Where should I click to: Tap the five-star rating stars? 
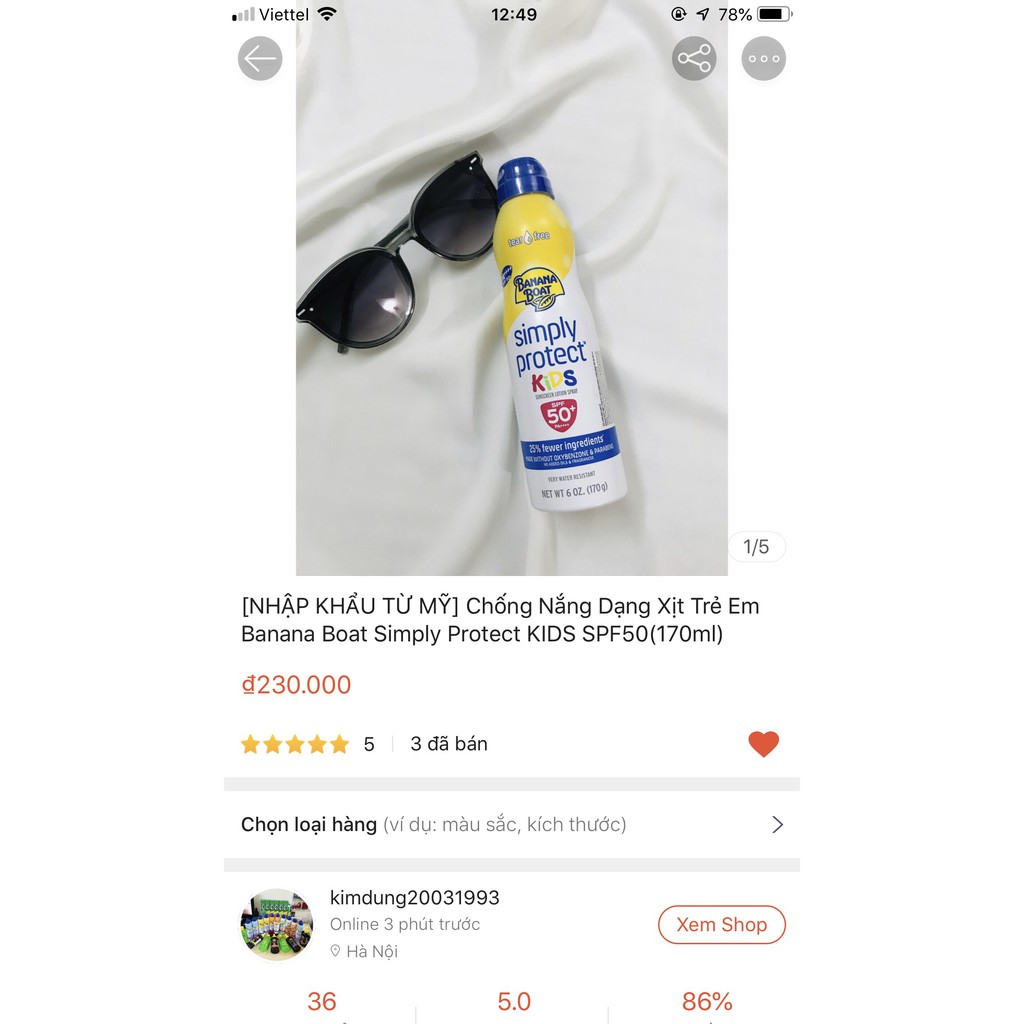click(x=295, y=744)
